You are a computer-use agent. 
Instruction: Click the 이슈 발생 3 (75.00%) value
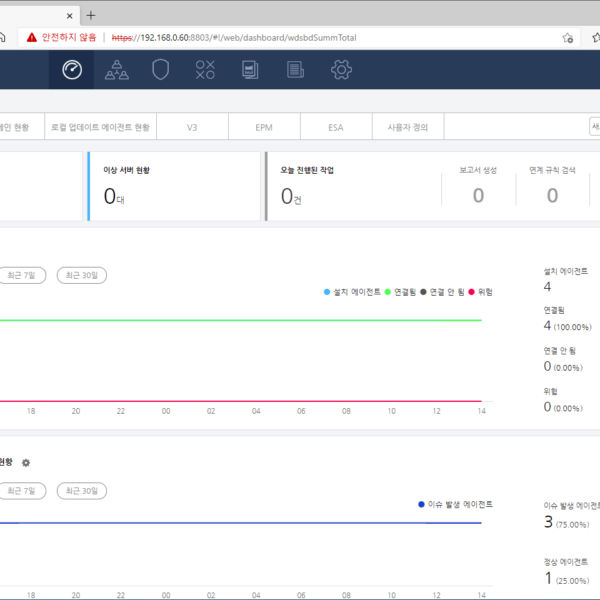pos(567,522)
